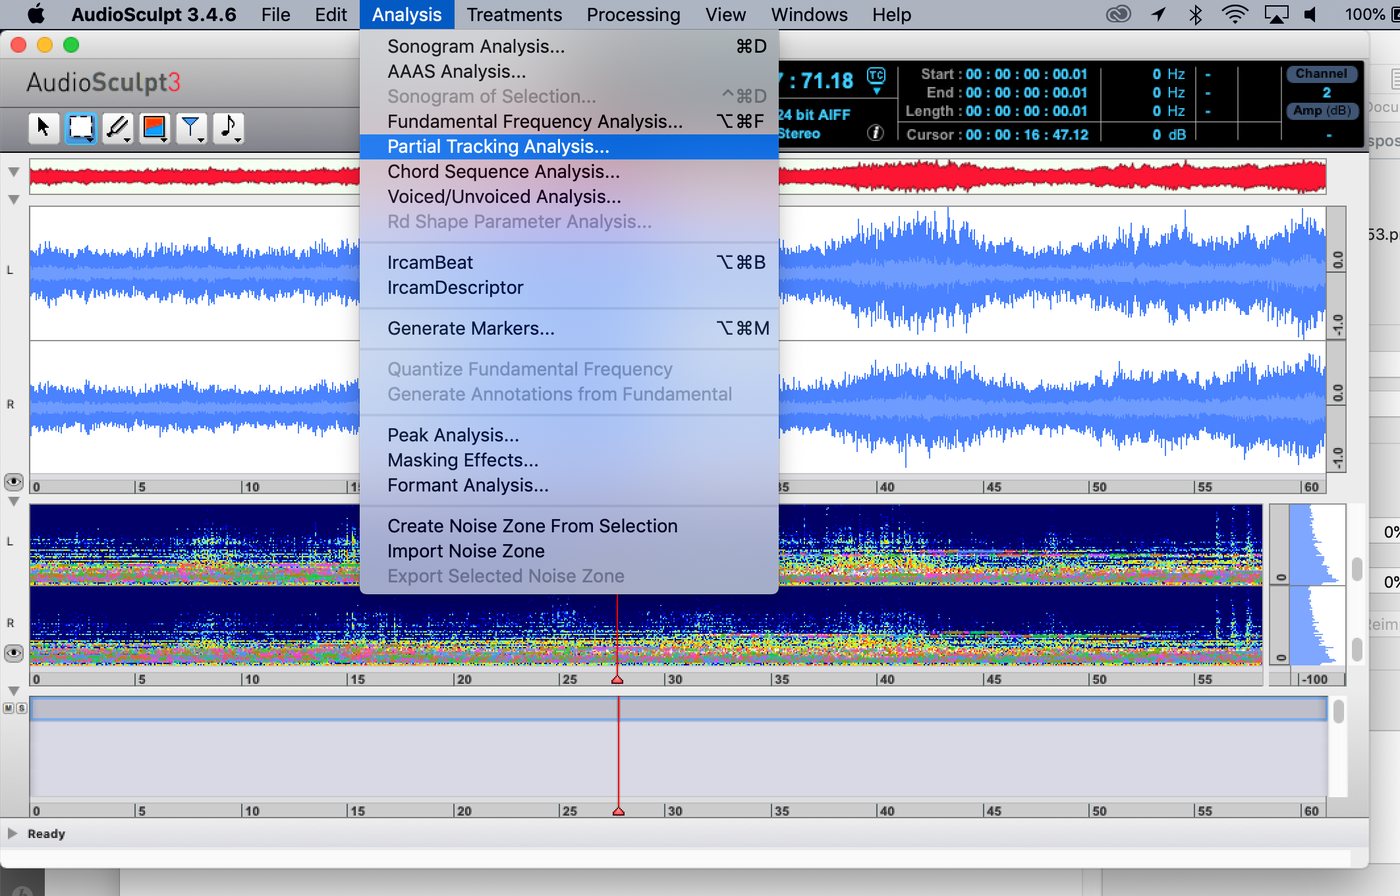Screen dimensions: 1400x896
Task: Open the Bluetooth menu bar icon
Action: click(x=1195, y=14)
